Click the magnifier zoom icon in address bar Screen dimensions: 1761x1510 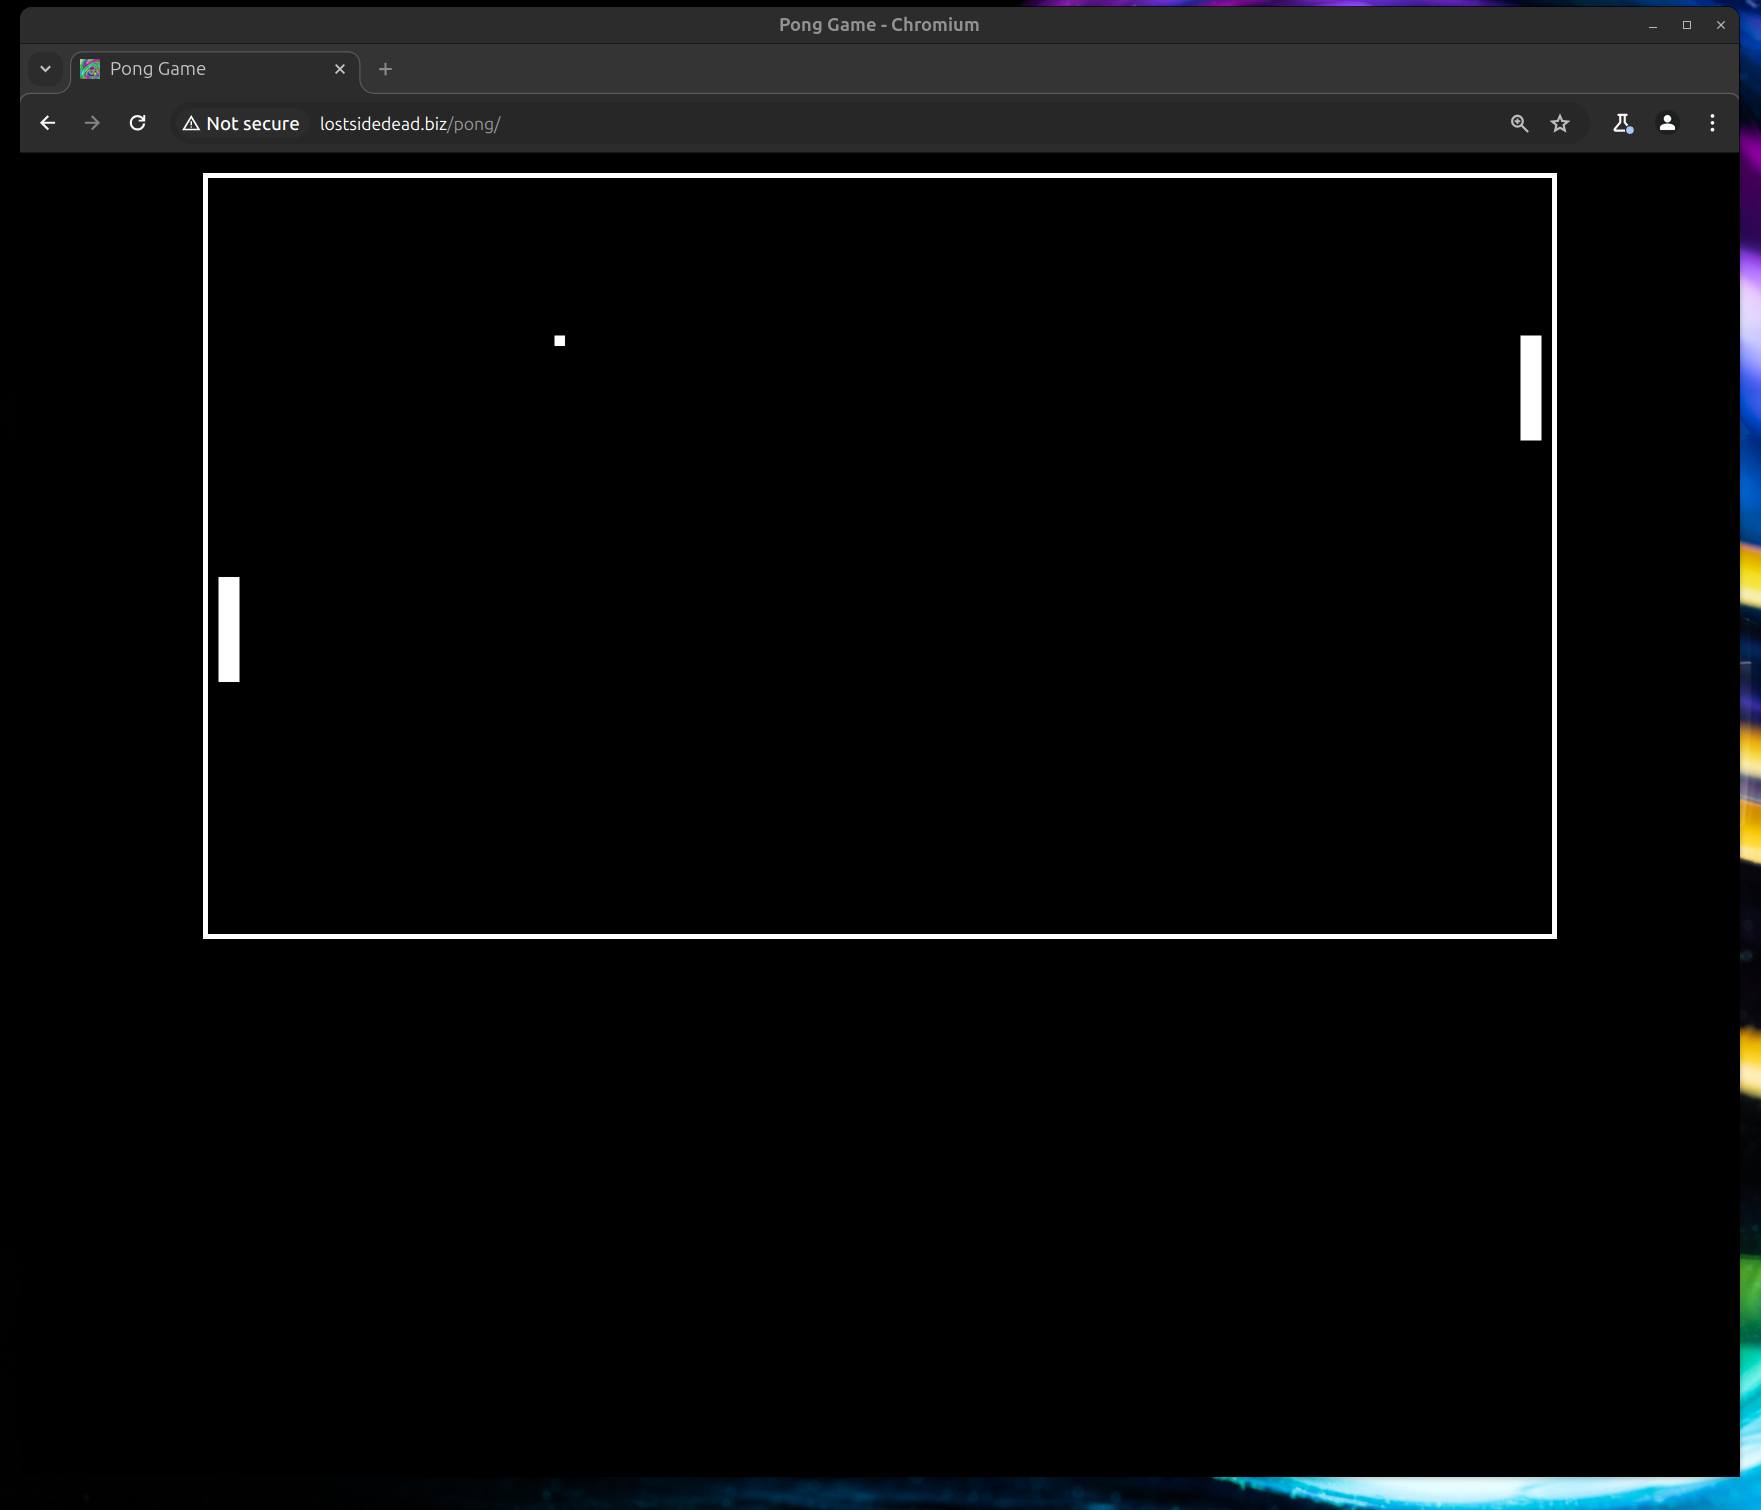coord(1519,123)
